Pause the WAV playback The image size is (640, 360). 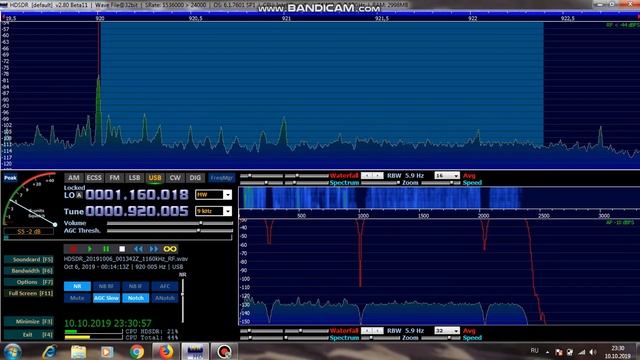pyautogui.click(x=106, y=249)
